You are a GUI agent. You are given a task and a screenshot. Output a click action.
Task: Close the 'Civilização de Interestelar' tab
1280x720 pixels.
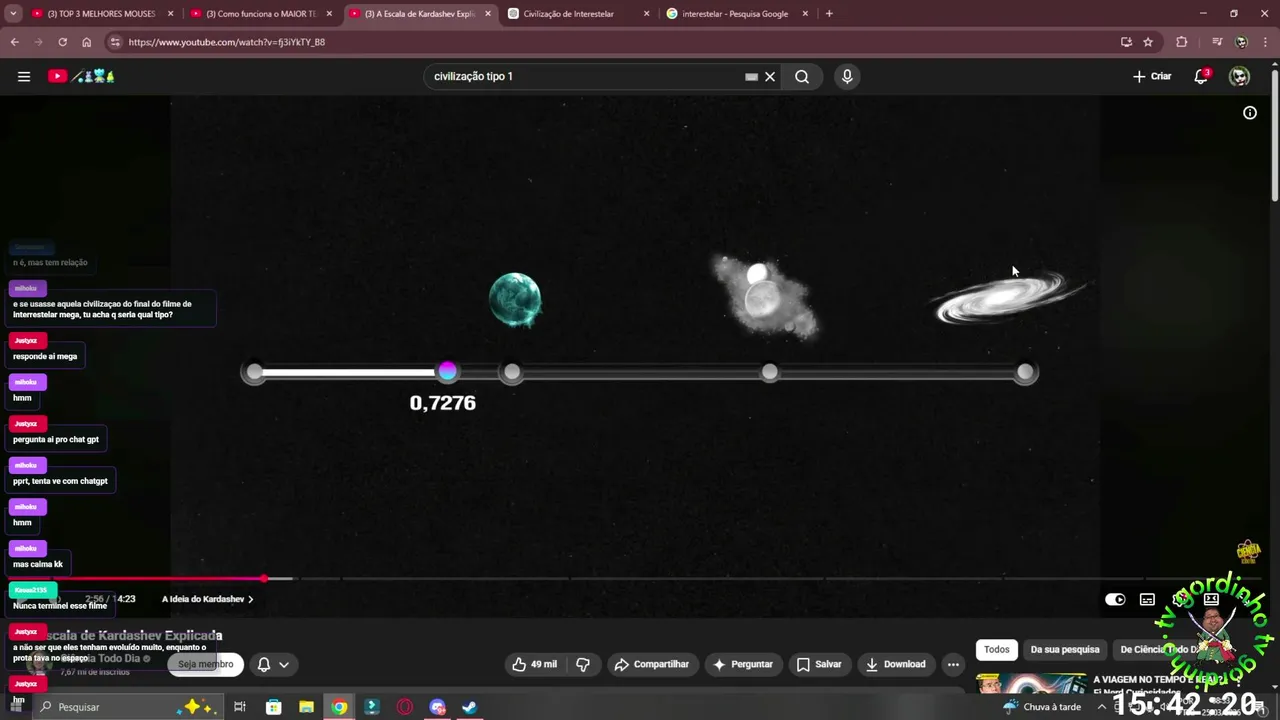point(646,14)
